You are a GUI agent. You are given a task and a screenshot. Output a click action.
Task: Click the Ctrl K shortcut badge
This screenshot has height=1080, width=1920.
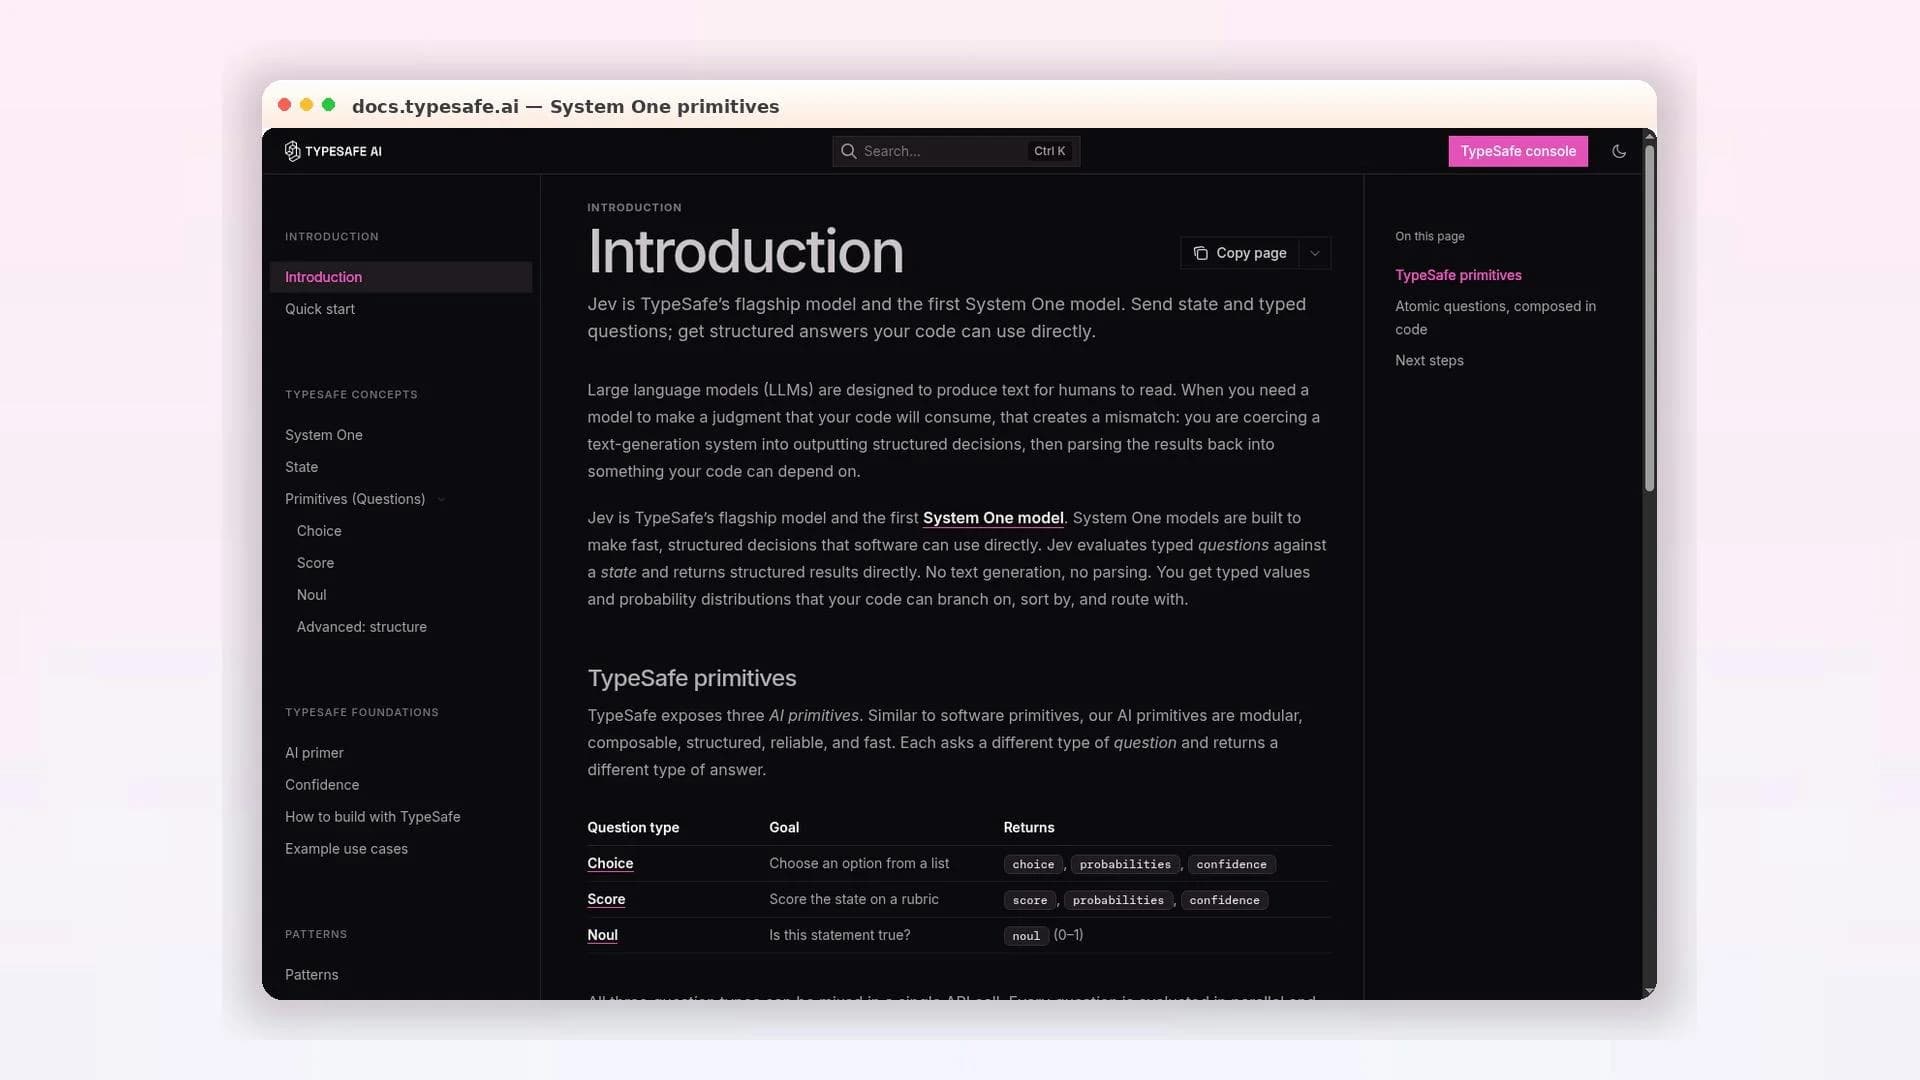point(1049,151)
